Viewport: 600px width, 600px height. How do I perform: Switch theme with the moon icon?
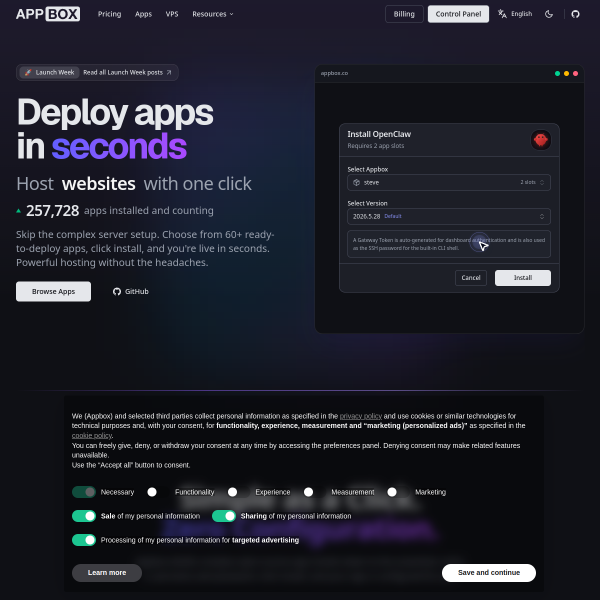point(549,14)
